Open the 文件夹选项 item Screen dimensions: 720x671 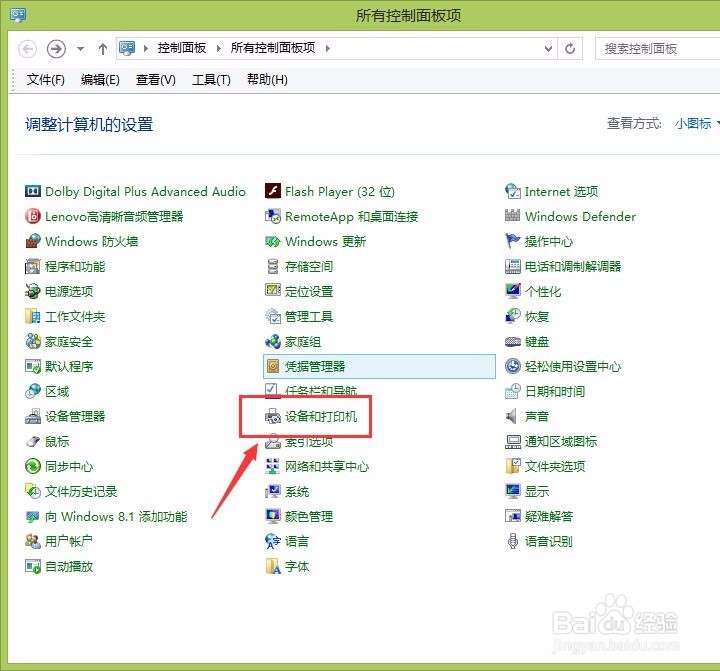point(545,467)
